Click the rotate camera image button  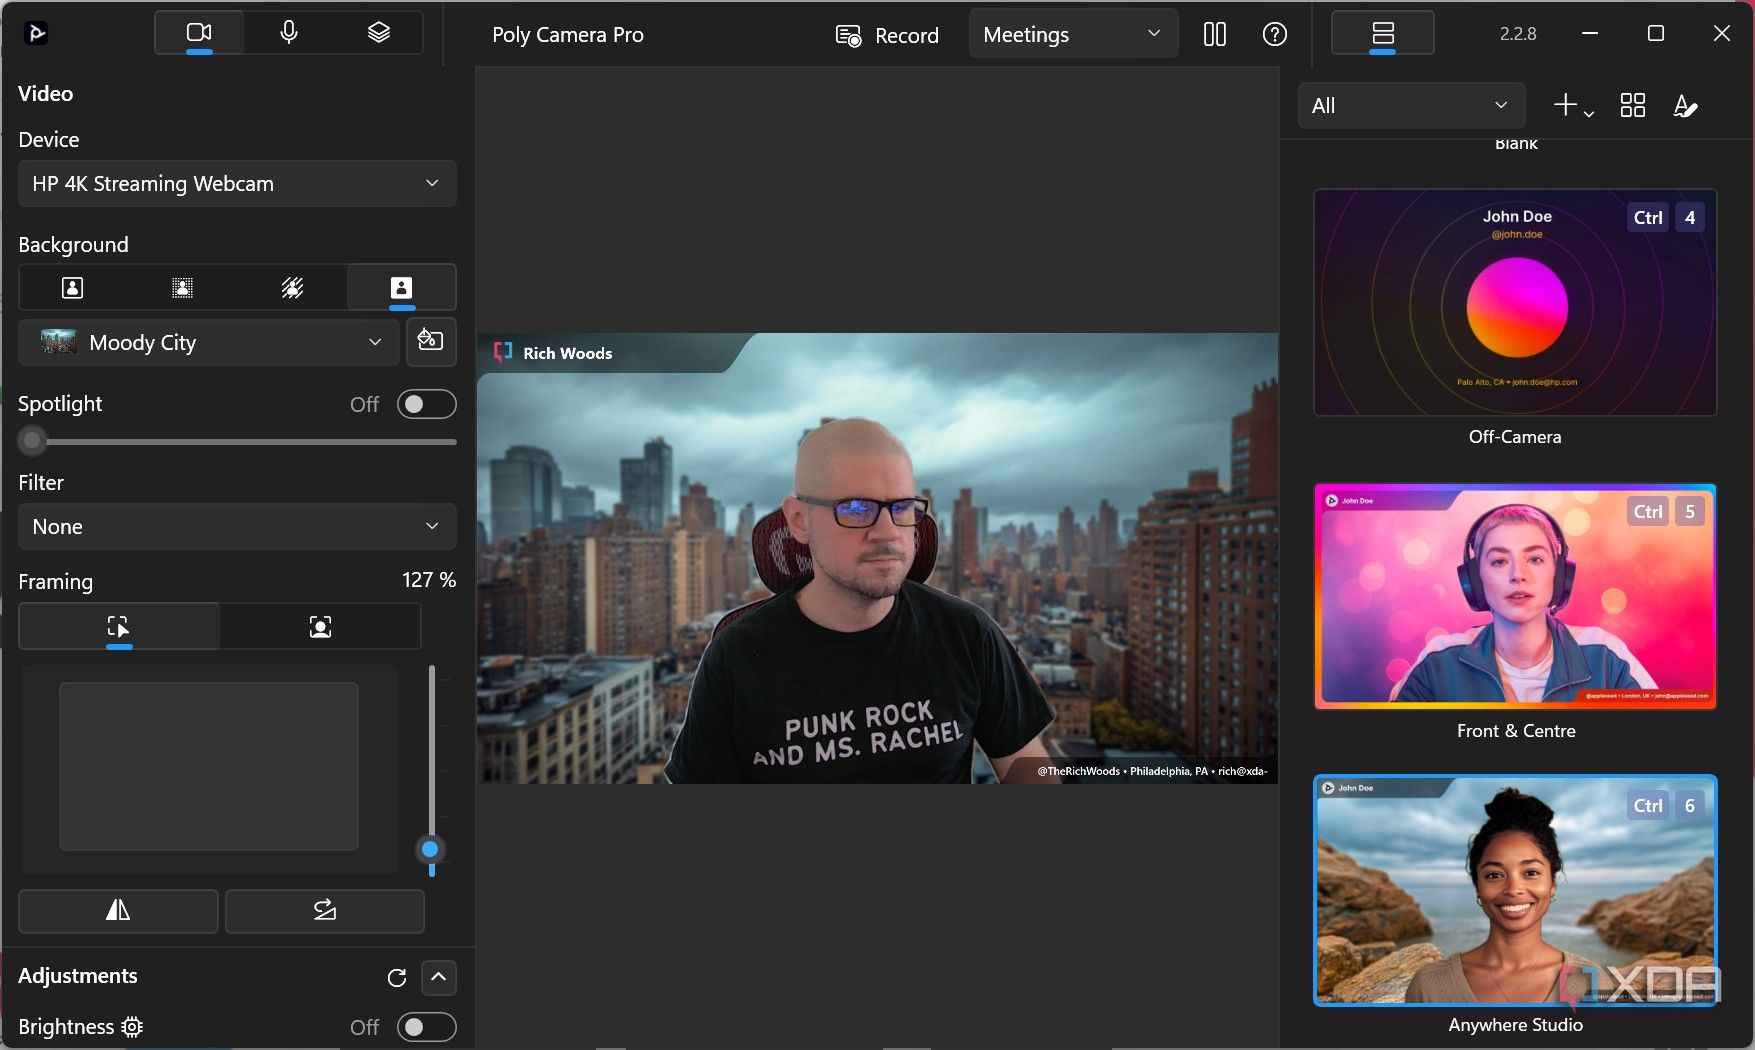click(324, 910)
